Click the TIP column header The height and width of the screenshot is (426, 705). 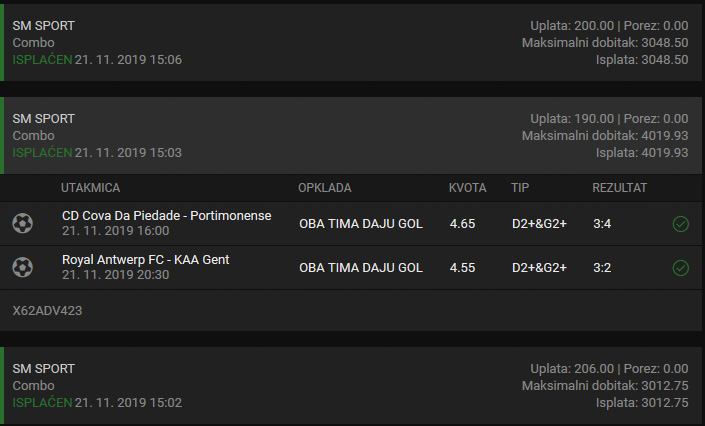520,188
